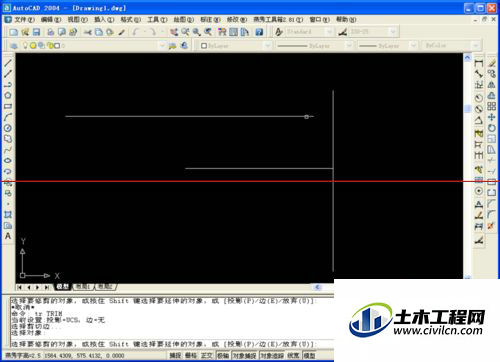Click the Cut scissors icon
This screenshot has width=500, height=362.
[88, 32]
